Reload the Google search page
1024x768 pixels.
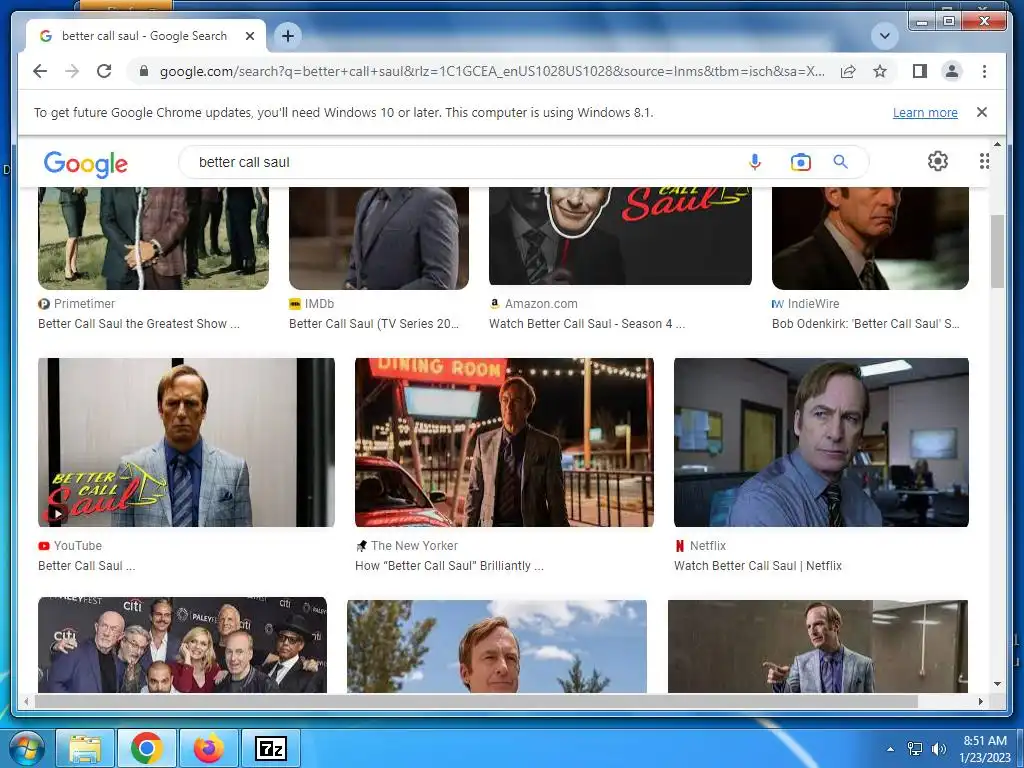click(104, 71)
